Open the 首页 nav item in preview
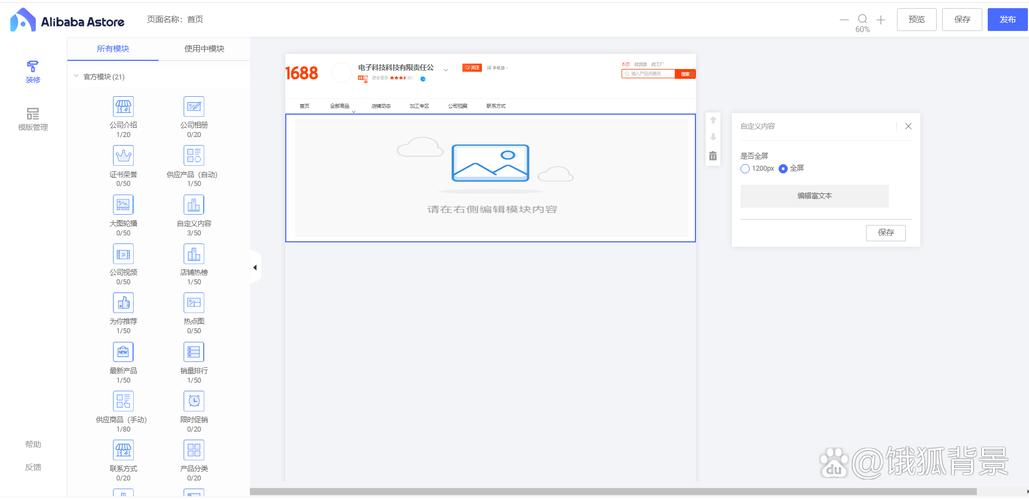 point(304,106)
